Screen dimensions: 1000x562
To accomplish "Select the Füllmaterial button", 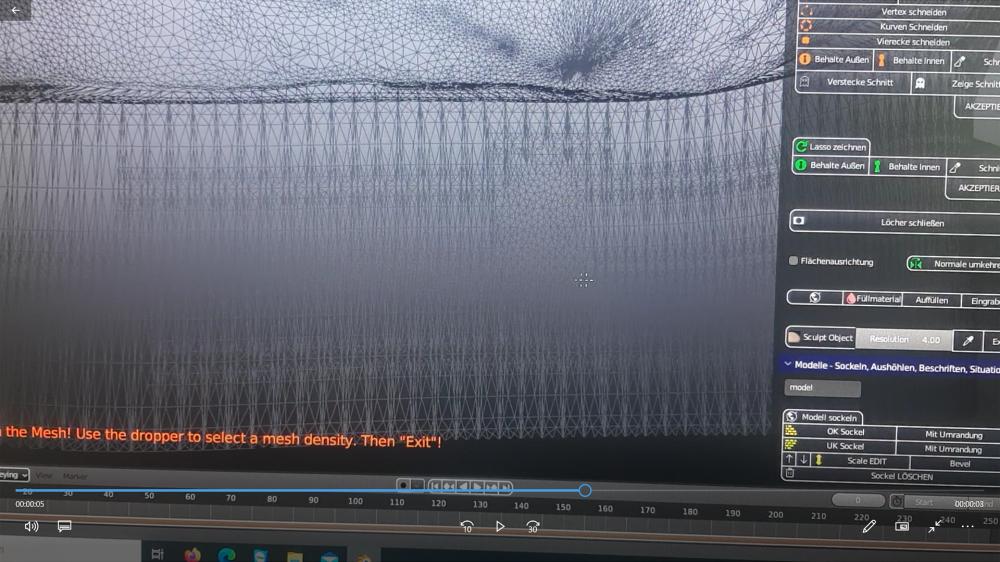I will [872, 299].
